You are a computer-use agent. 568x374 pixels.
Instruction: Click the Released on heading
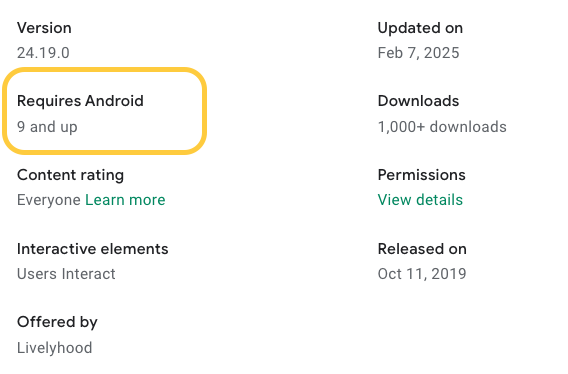422,249
